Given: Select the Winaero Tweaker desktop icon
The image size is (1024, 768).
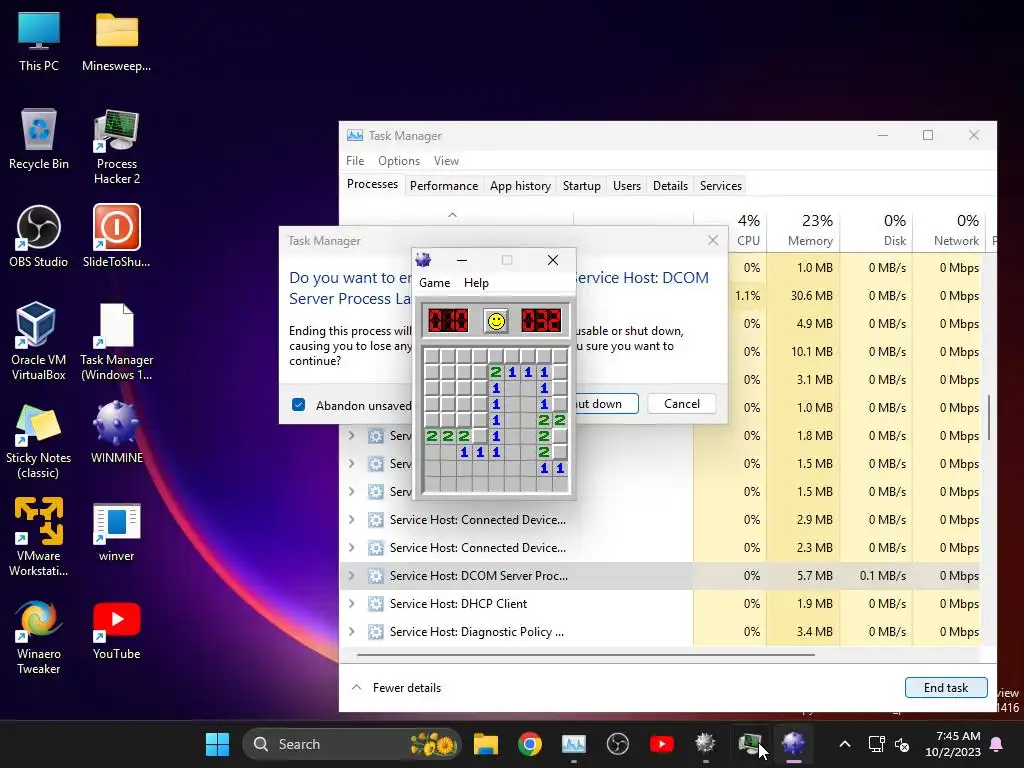Looking at the screenshot, I should click(39, 637).
